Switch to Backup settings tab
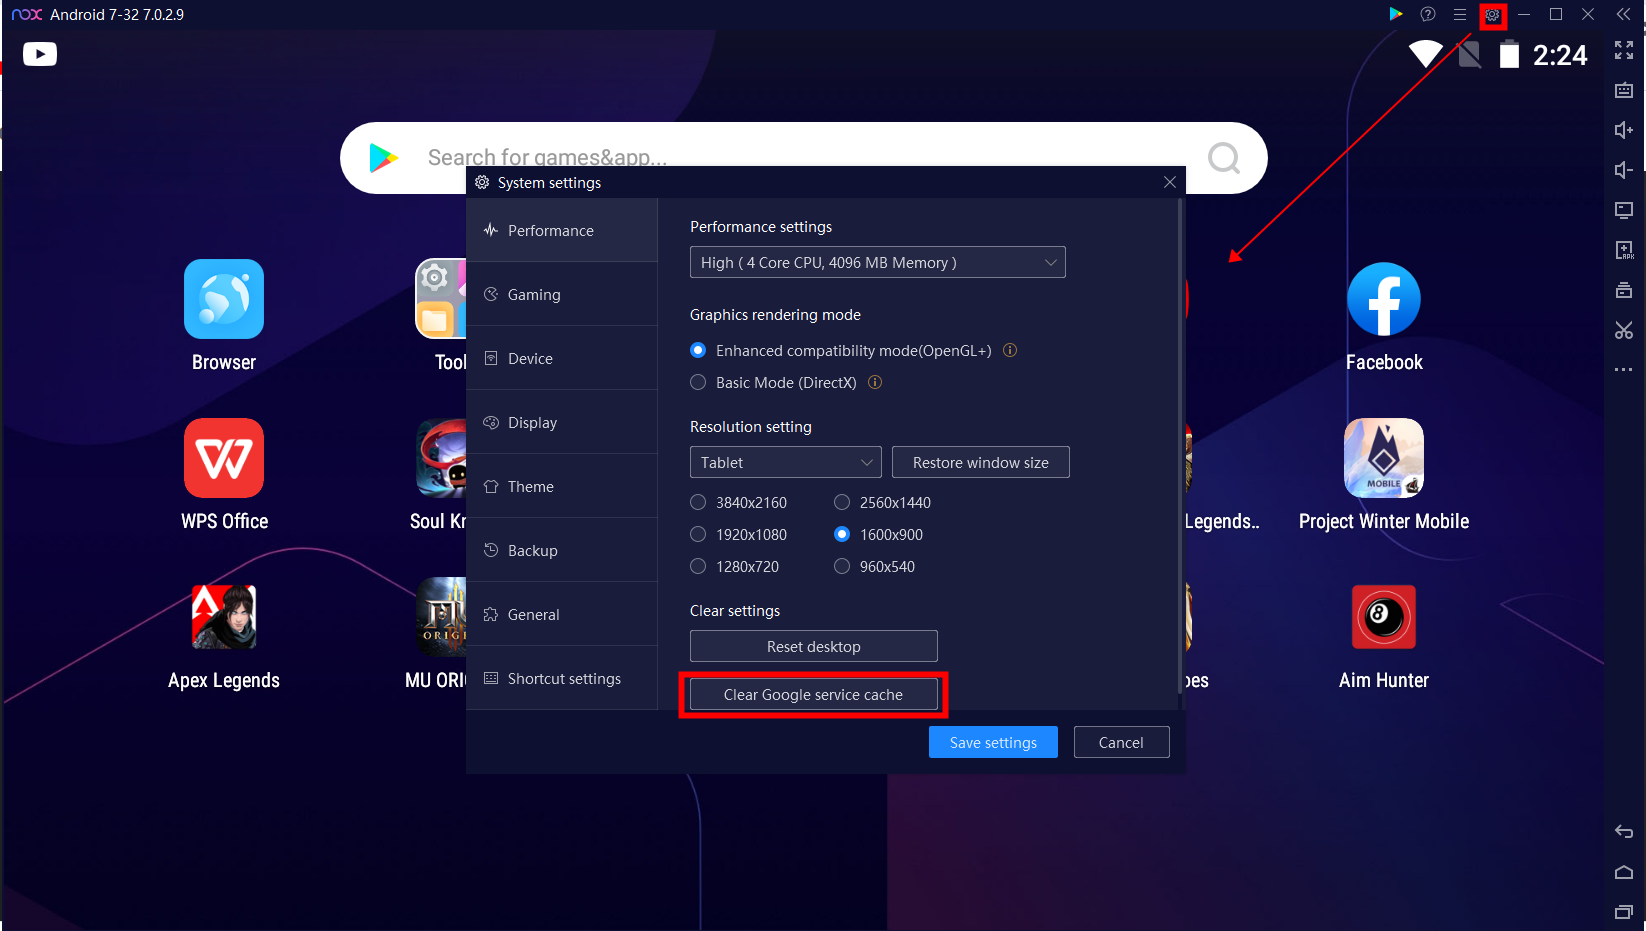This screenshot has height=931, width=1646. point(562,550)
